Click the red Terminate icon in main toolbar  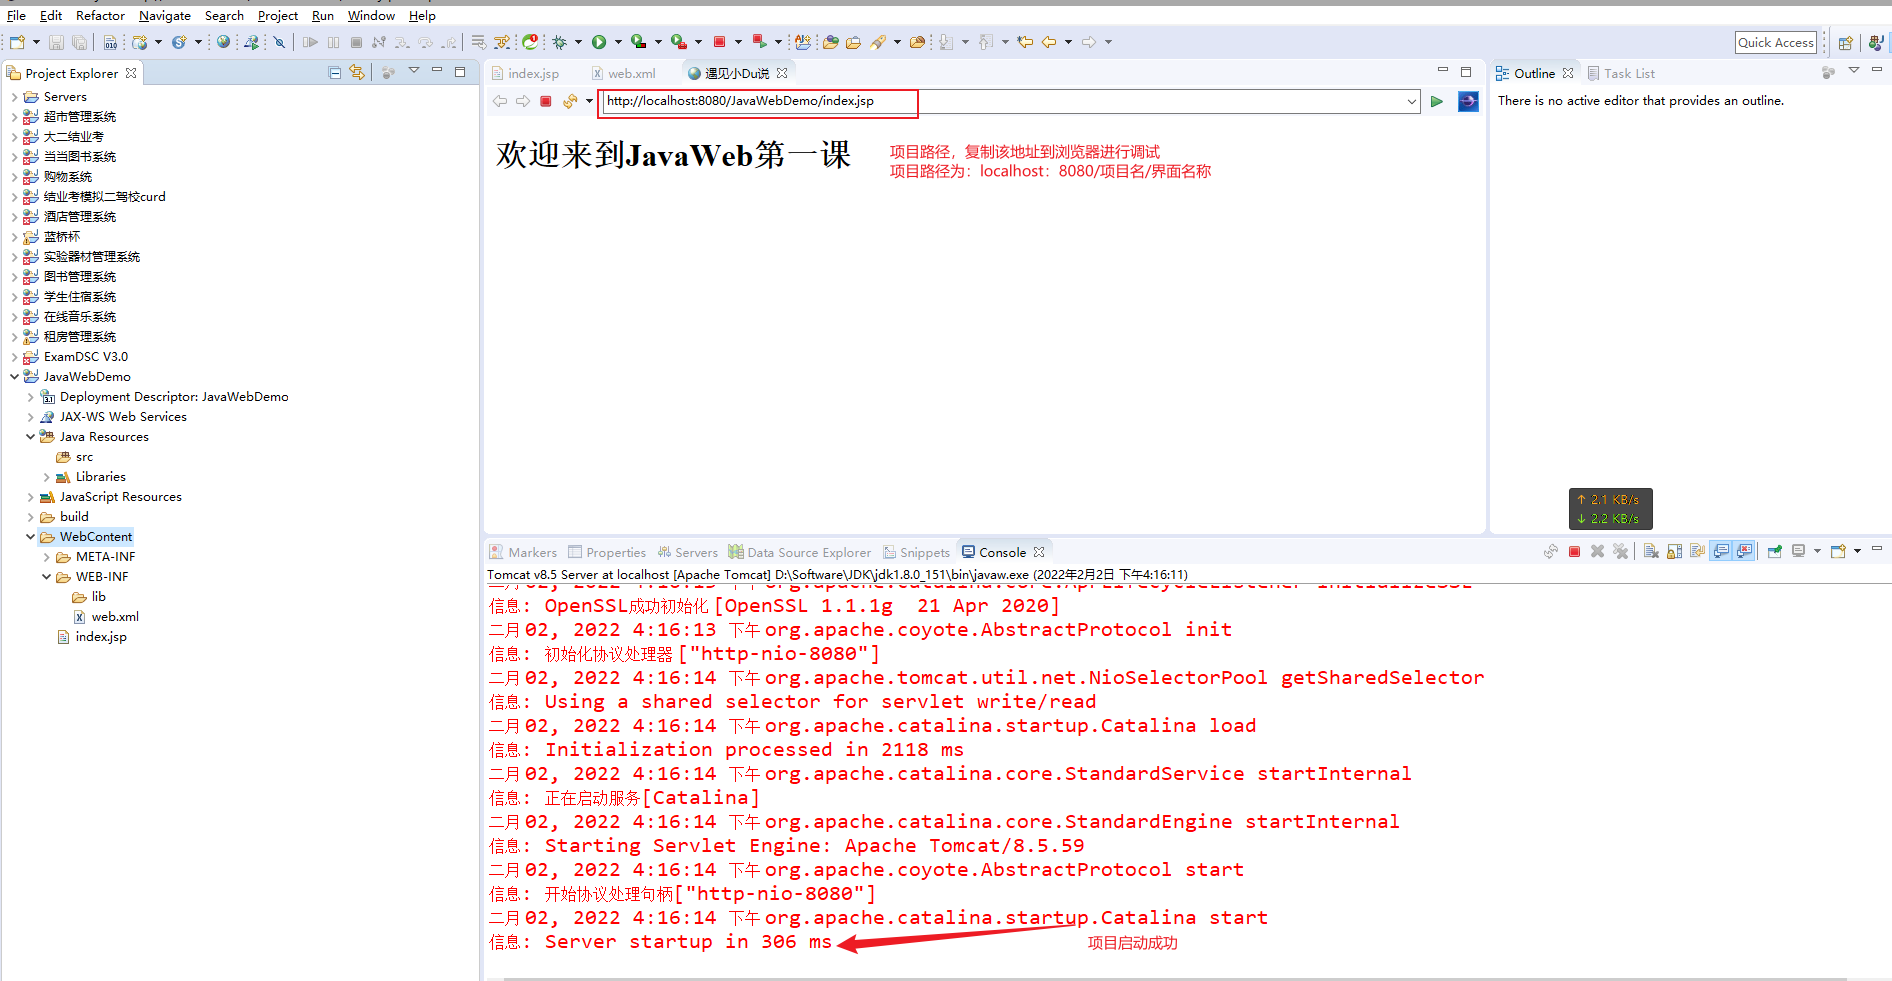[719, 42]
